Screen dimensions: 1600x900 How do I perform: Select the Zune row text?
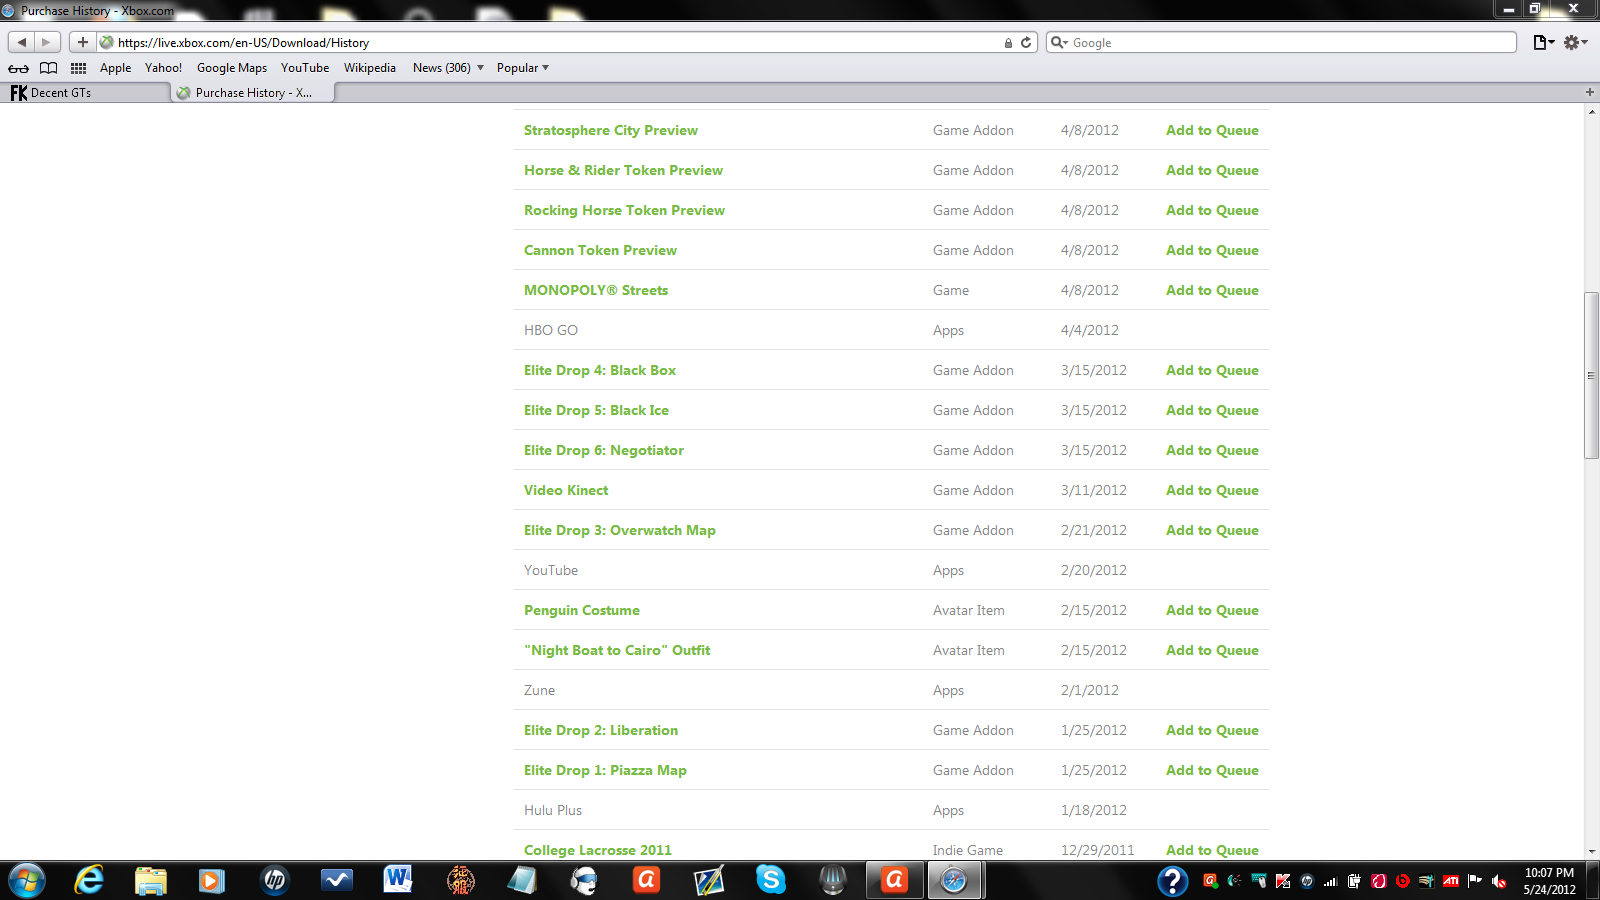539,690
